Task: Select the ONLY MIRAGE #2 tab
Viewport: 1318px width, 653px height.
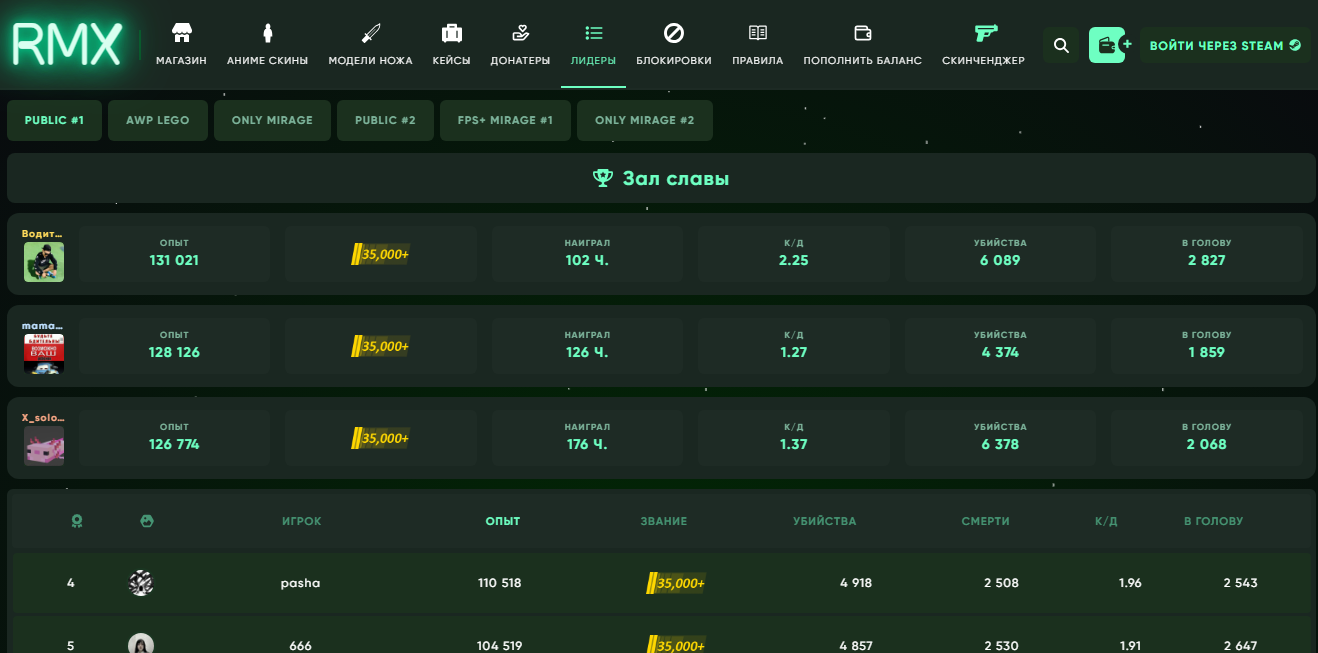Action: 644,120
